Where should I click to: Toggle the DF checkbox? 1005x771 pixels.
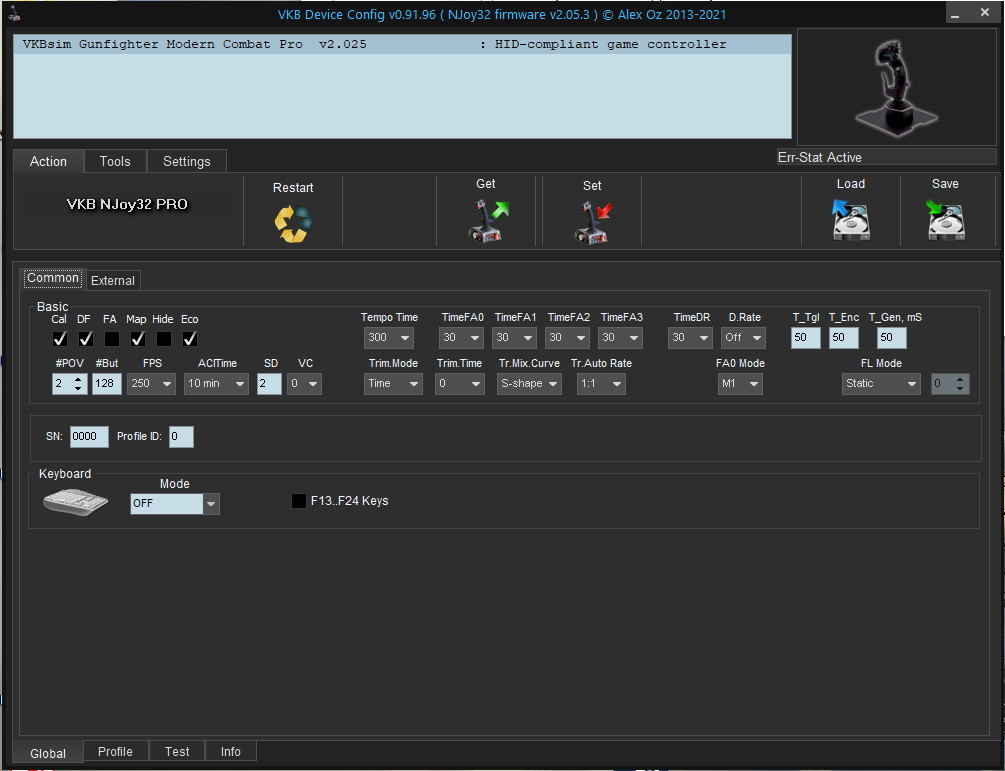pyautogui.click(x=85, y=338)
